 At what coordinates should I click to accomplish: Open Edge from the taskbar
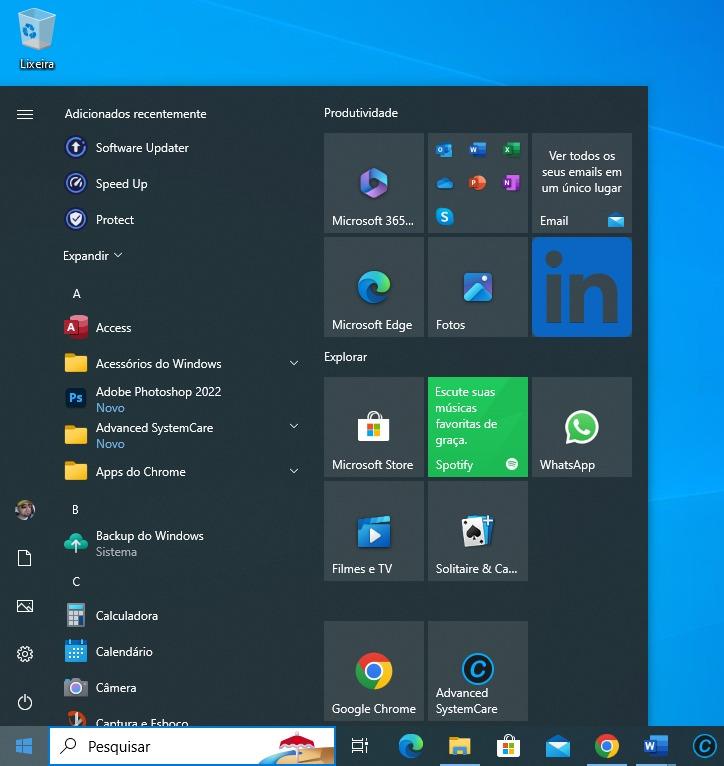410,746
